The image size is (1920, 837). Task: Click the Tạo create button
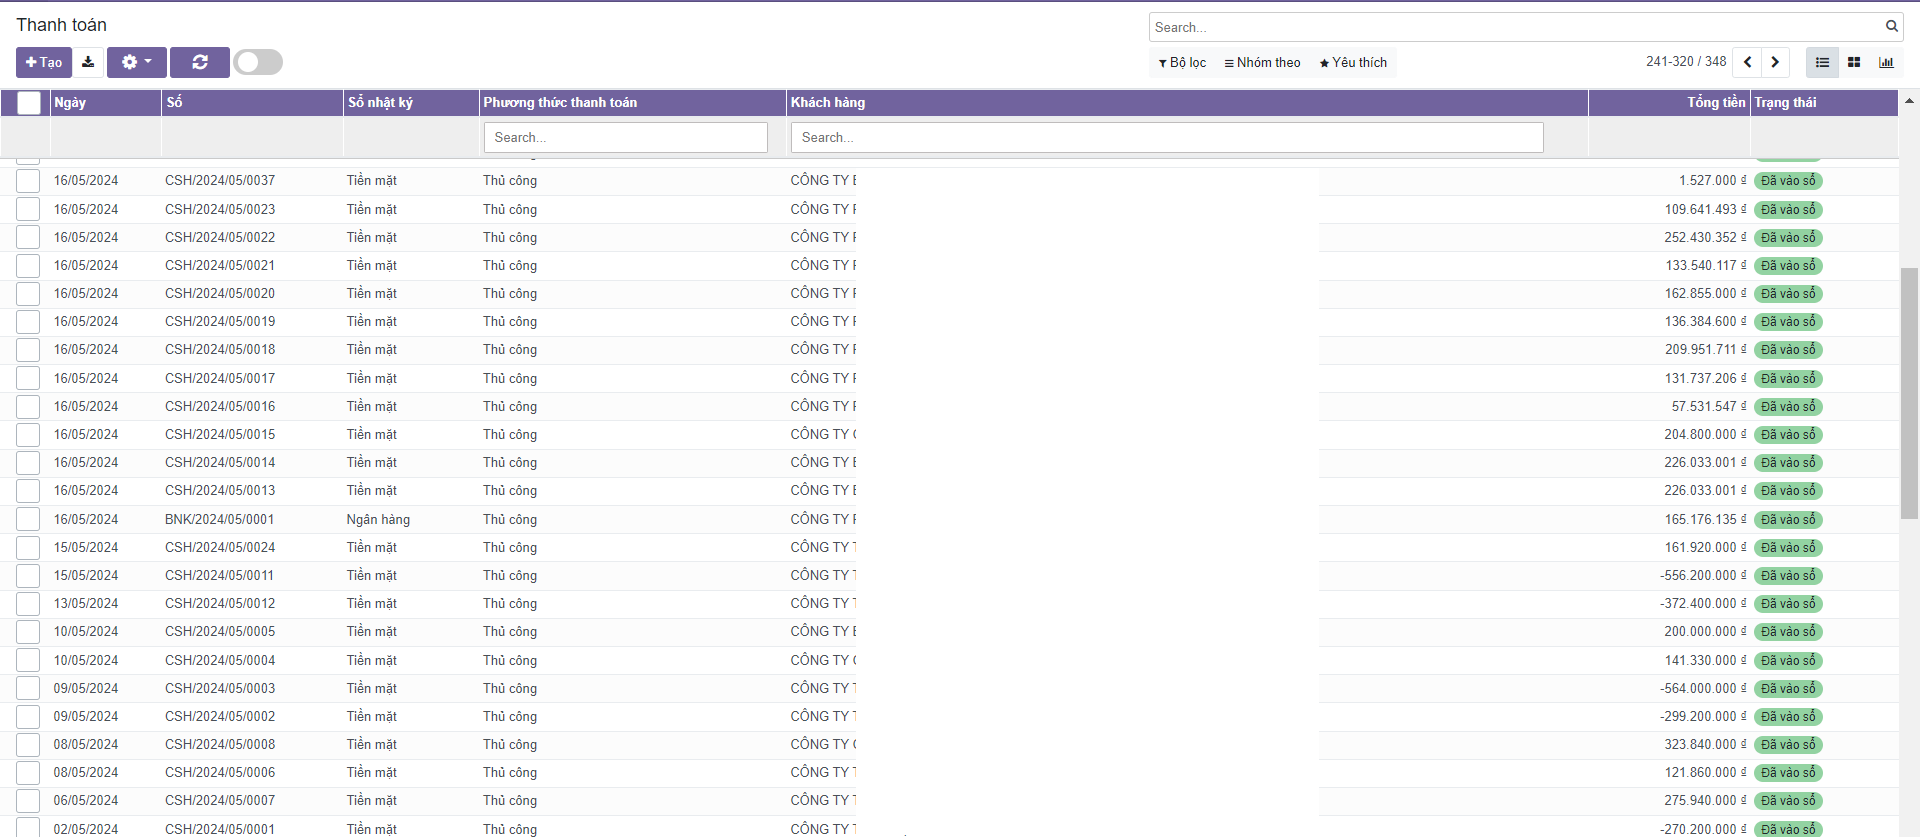pos(44,62)
